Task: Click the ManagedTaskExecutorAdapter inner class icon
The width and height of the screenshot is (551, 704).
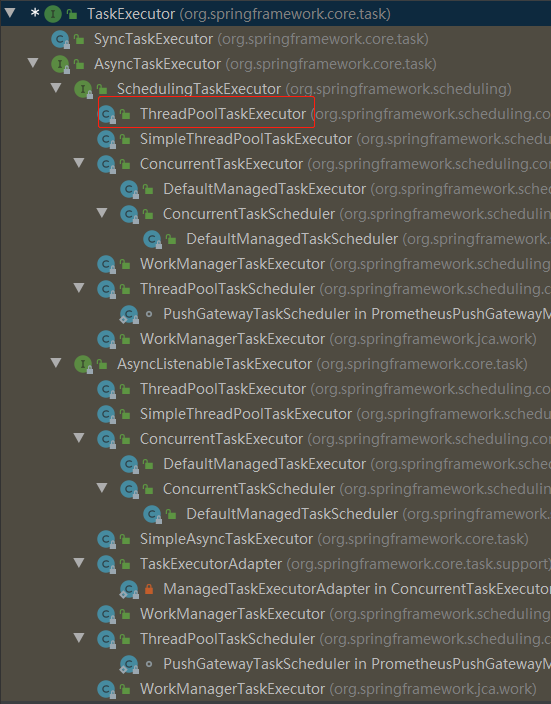Action: point(129,589)
